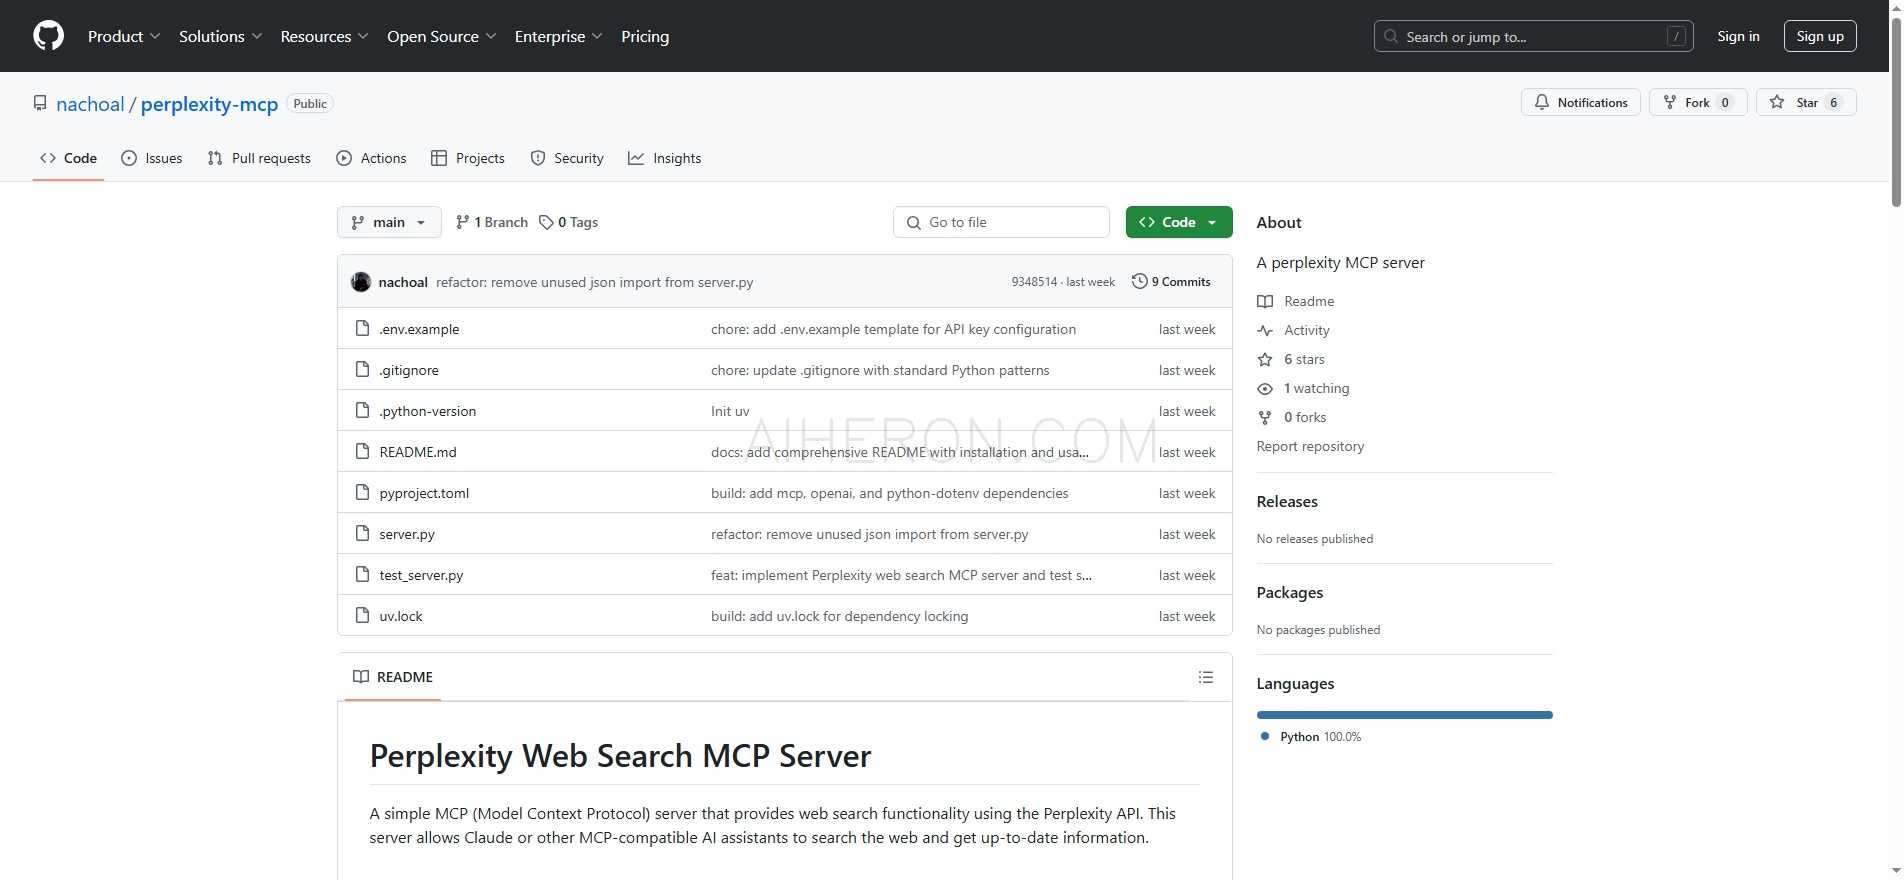Click file icon next to README.md
The height and width of the screenshot is (880, 1904).
[363, 451]
